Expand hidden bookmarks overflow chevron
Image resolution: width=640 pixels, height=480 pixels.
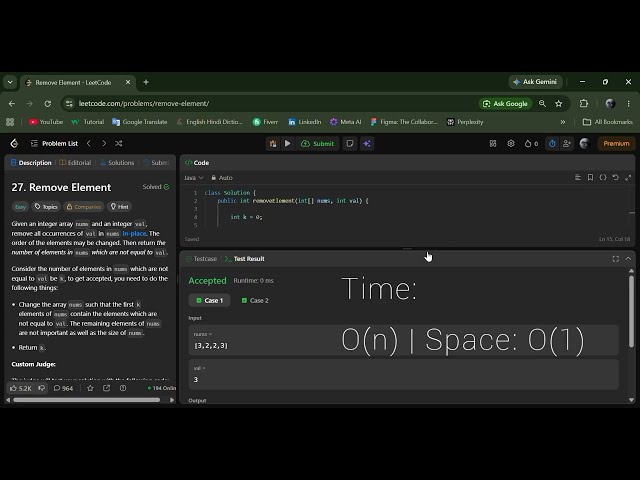coord(563,122)
